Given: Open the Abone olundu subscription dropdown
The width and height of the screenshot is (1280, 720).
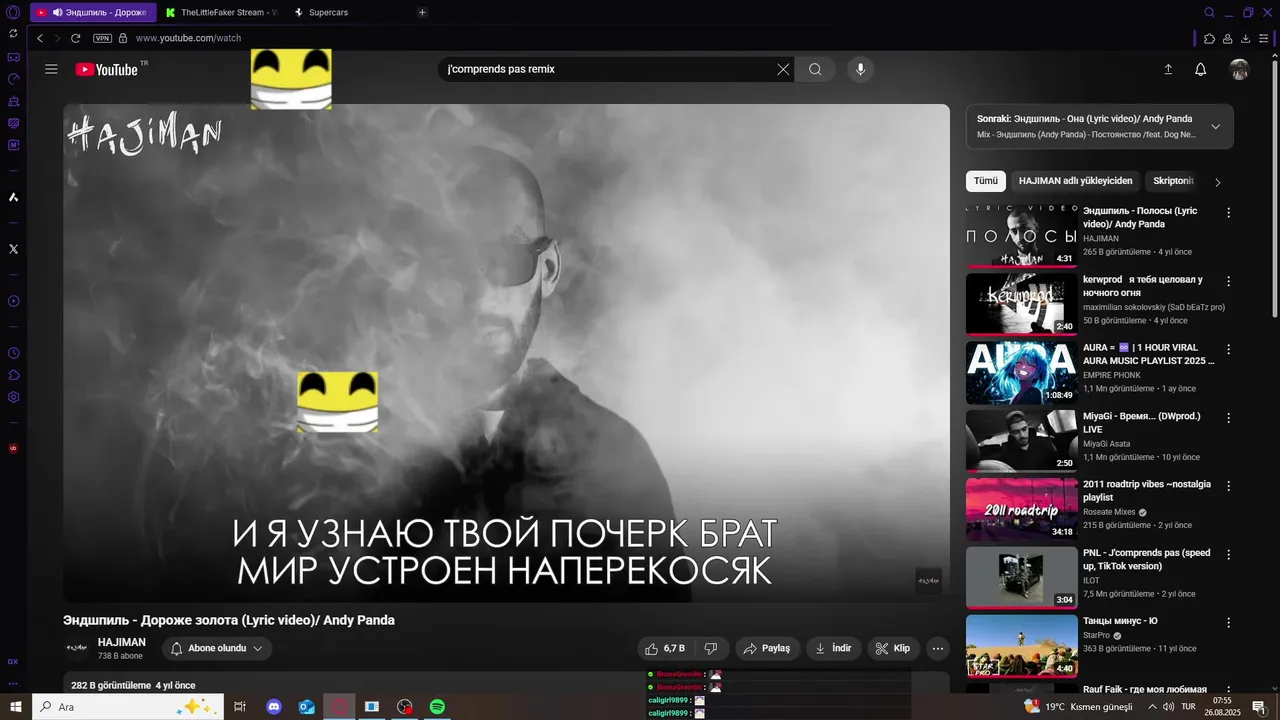Looking at the screenshot, I should coord(217,648).
